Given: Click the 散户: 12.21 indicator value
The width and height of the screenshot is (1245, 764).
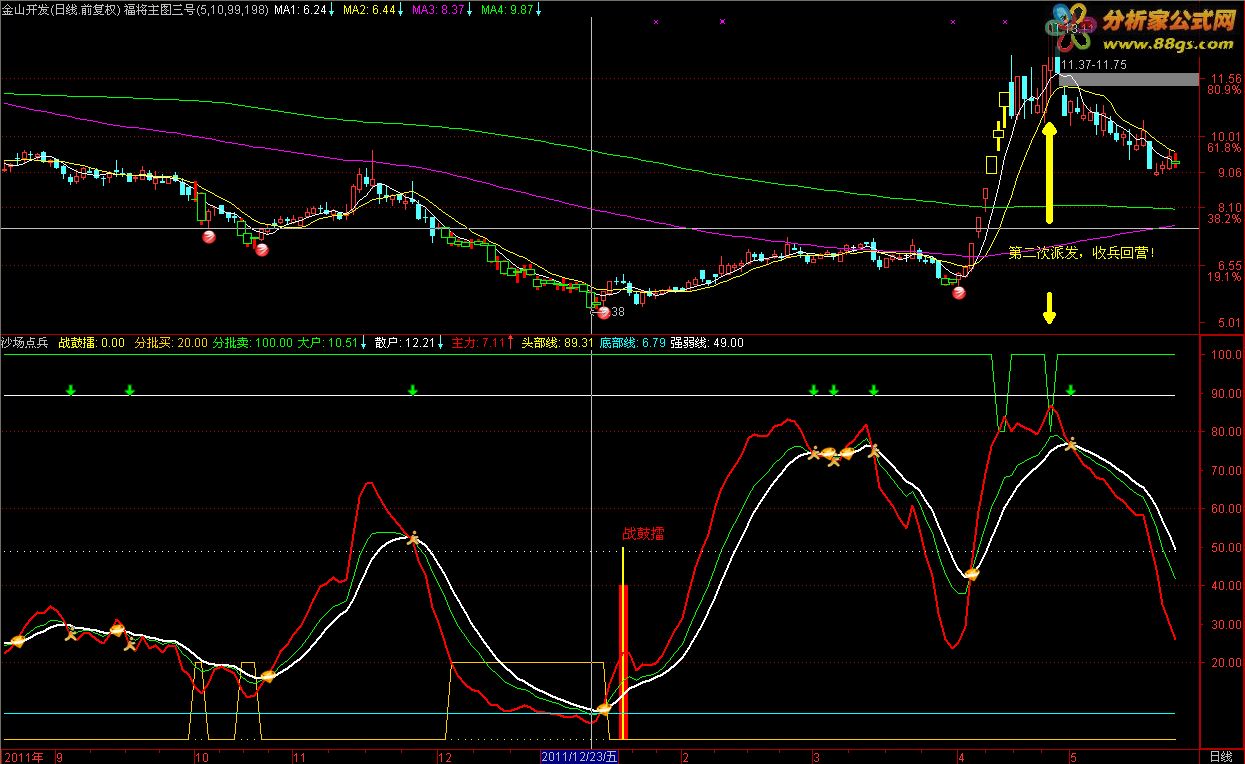Looking at the screenshot, I should coord(405,343).
